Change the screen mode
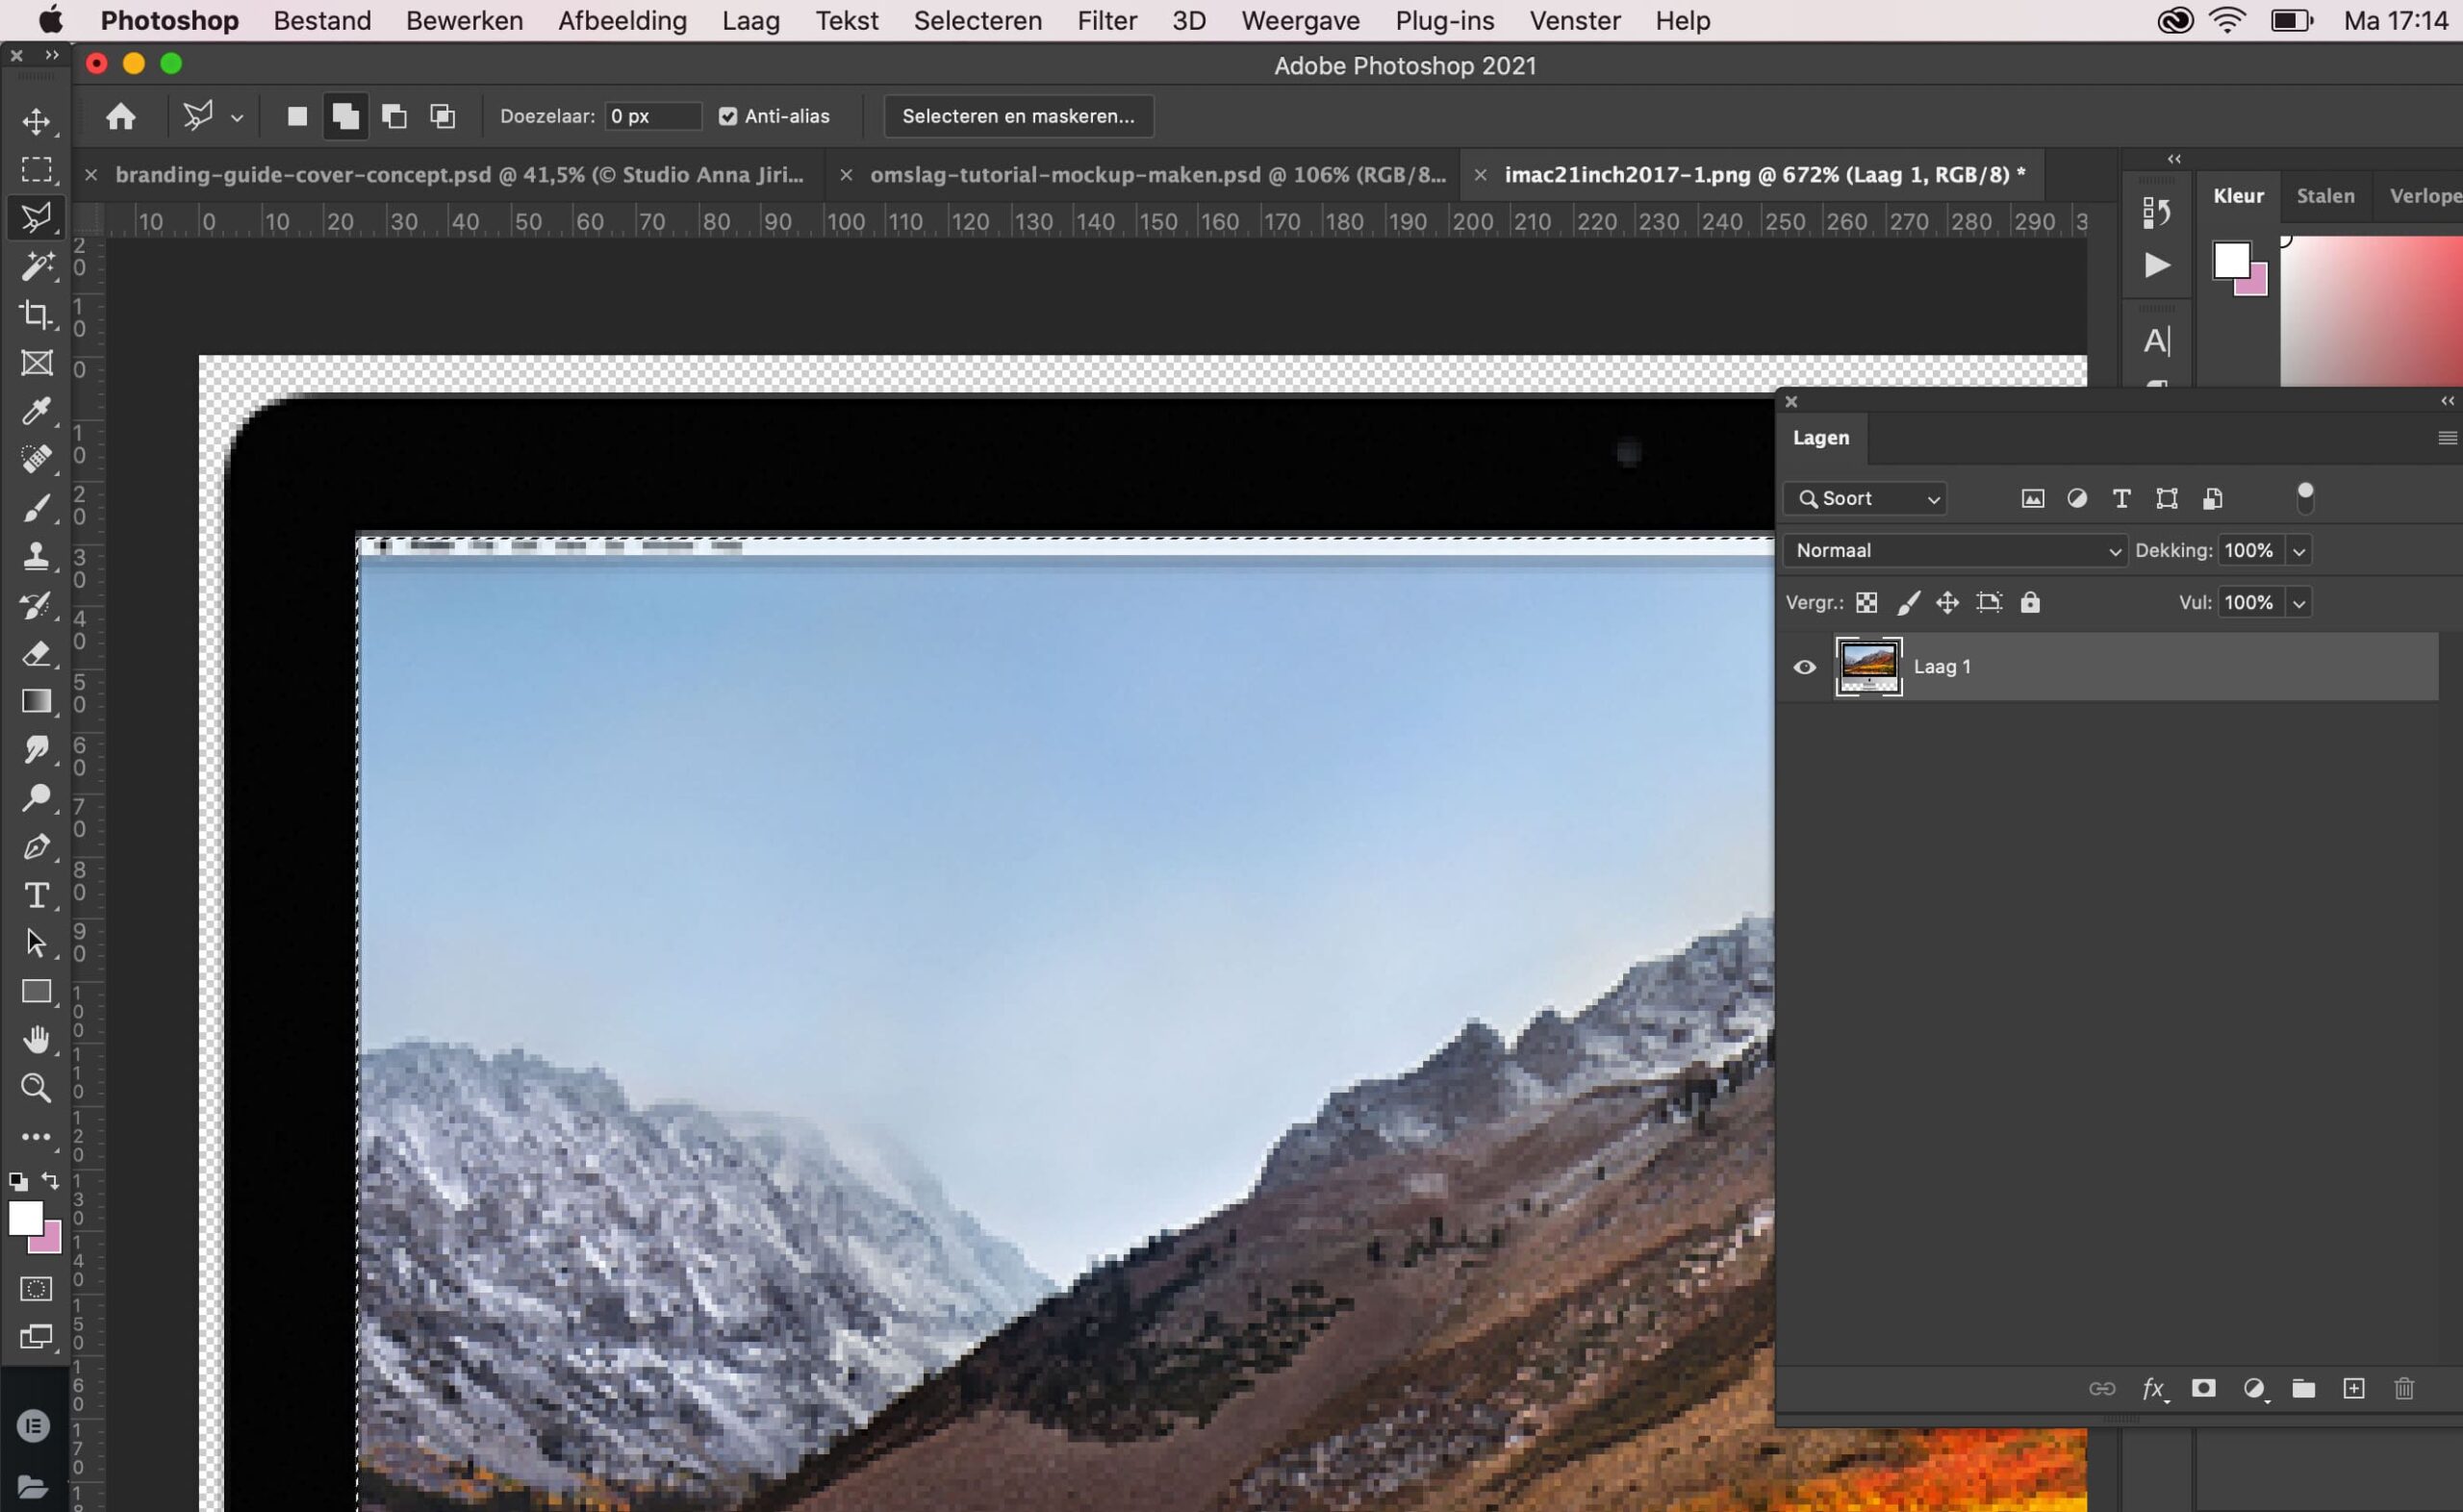 pyautogui.click(x=37, y=1337)
